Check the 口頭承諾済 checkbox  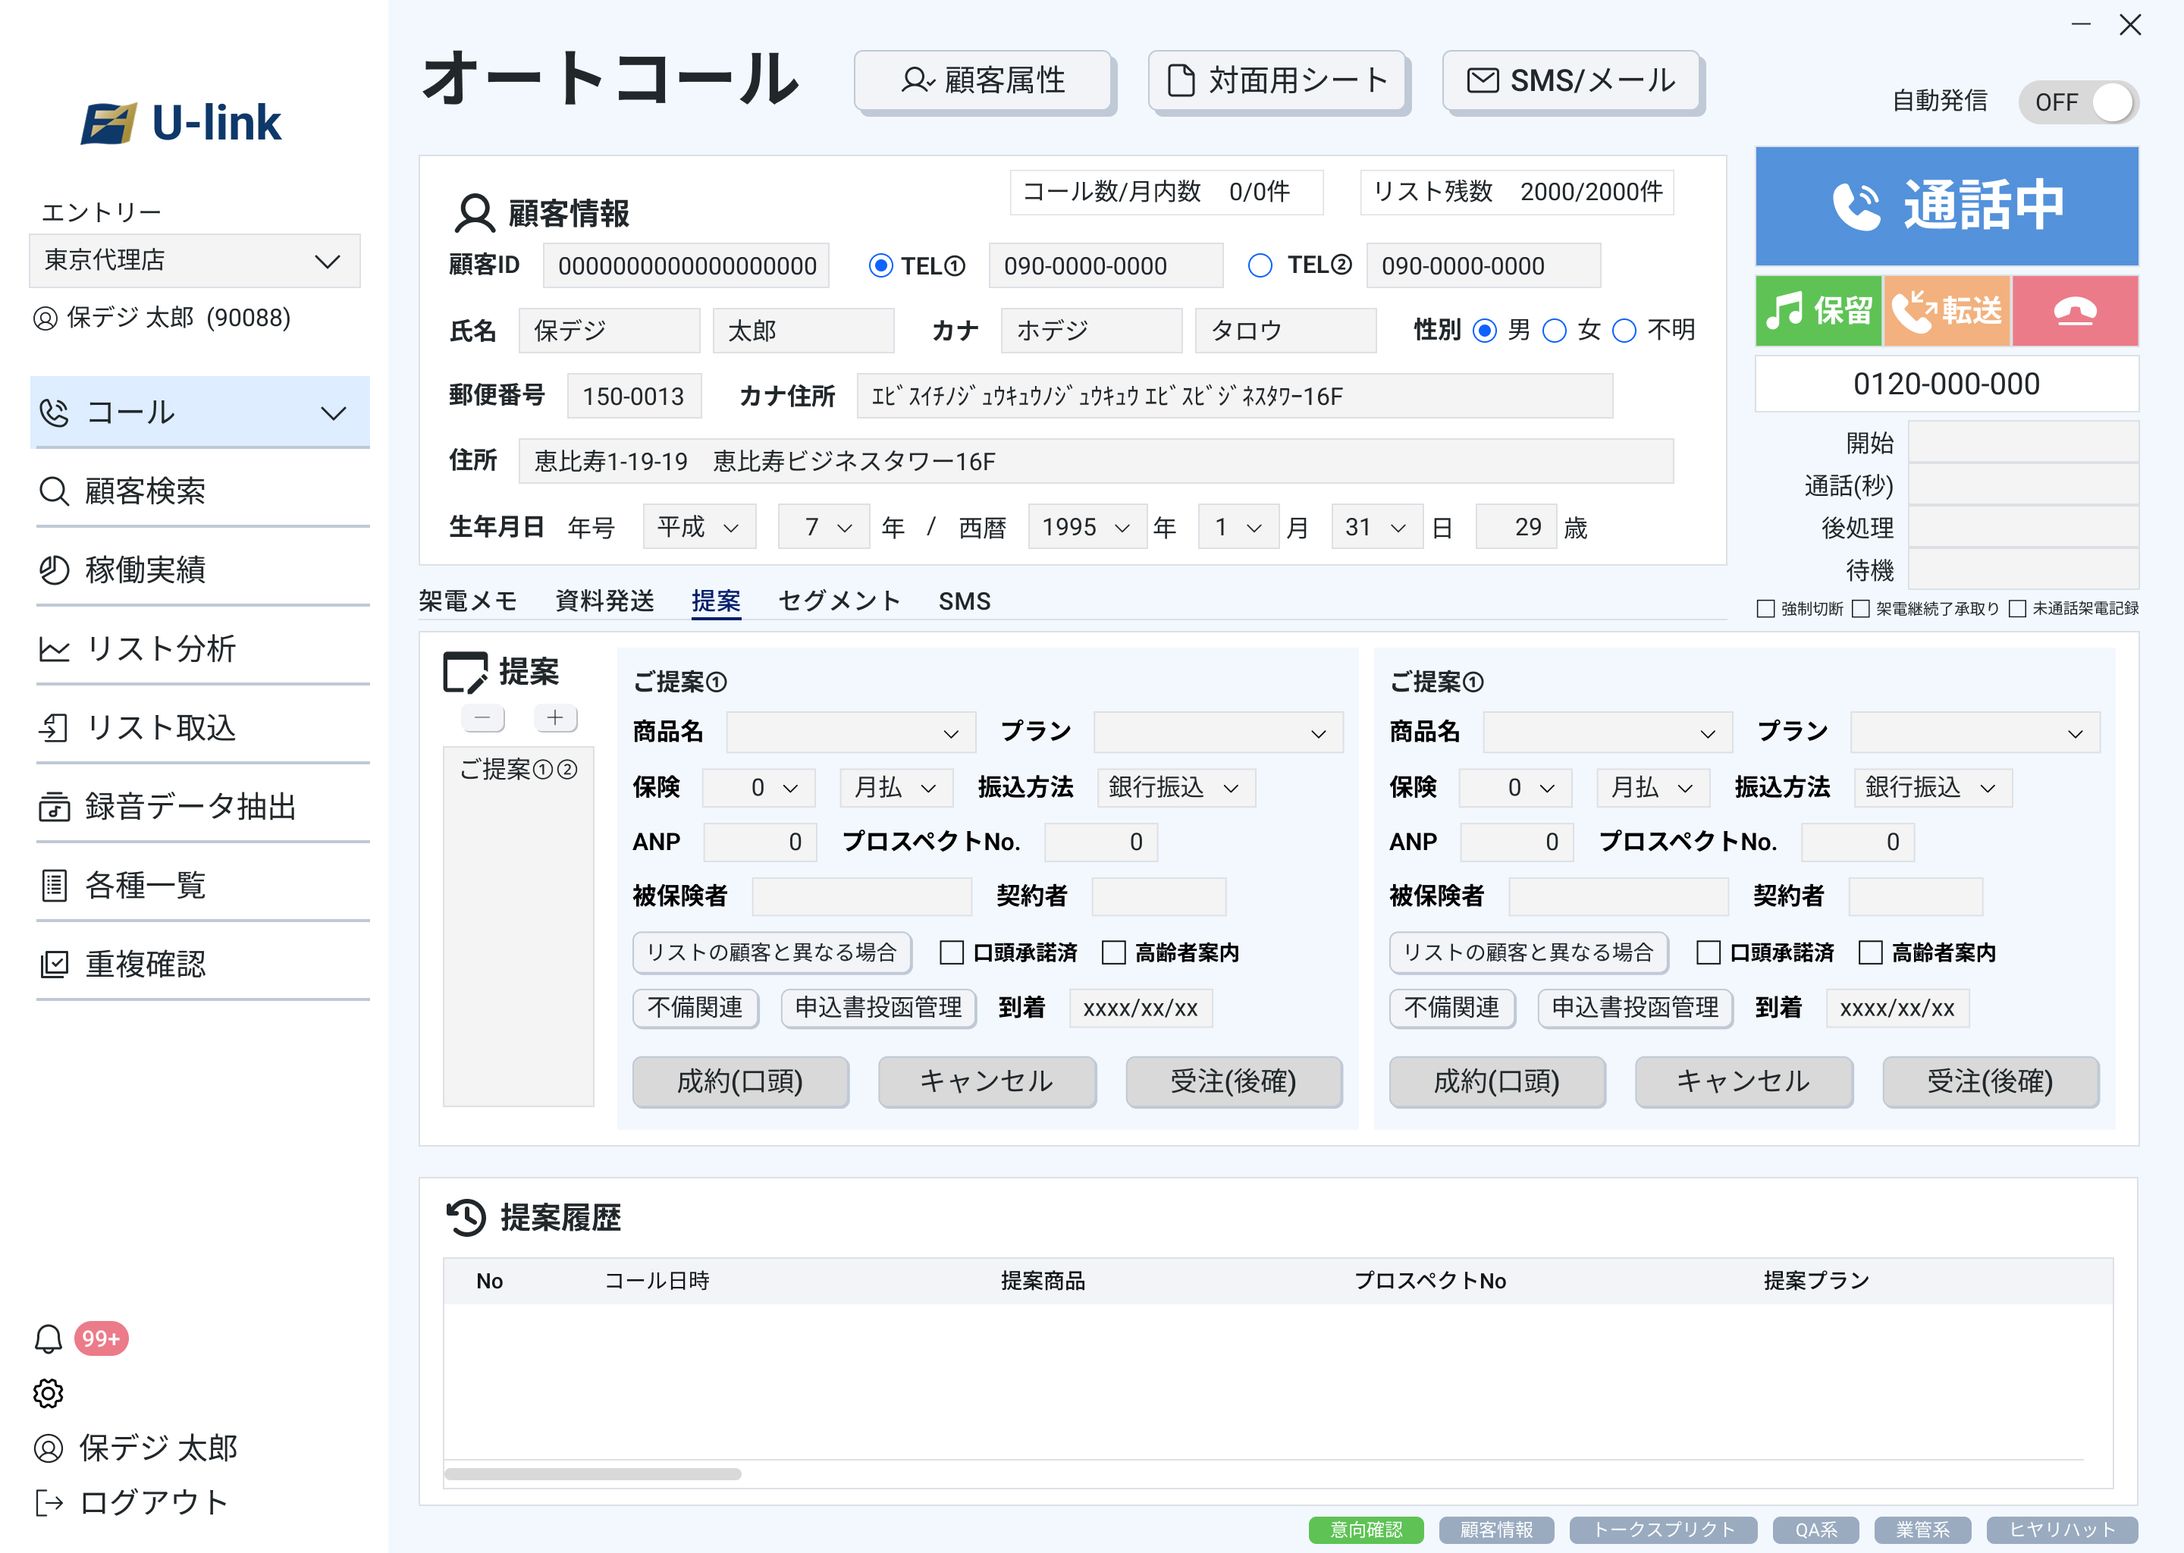click(x=953, y=953)
